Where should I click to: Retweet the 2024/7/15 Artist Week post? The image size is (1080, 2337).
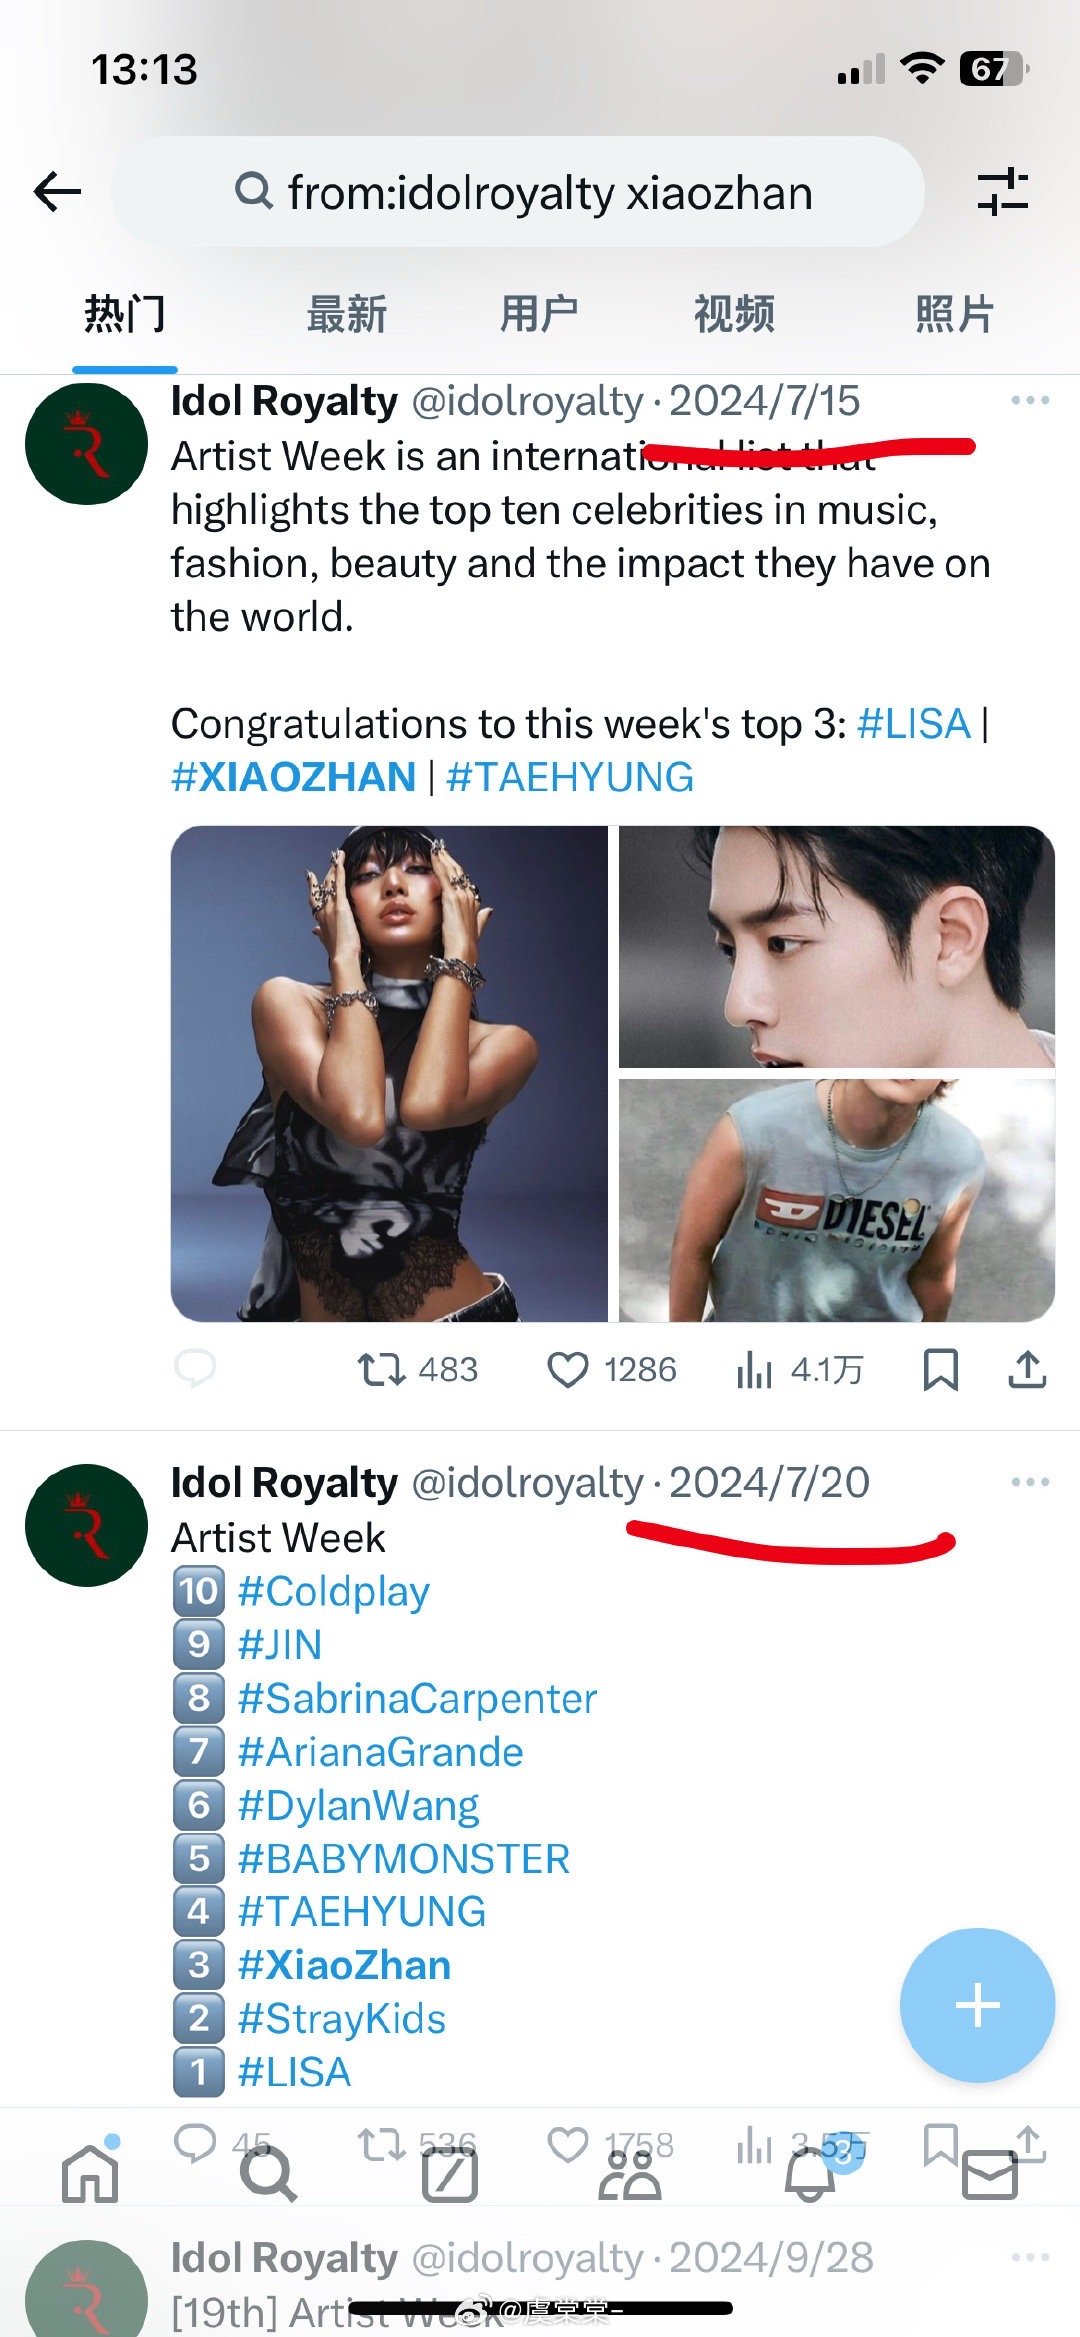pyautogui.click(x=381, y=1369)
